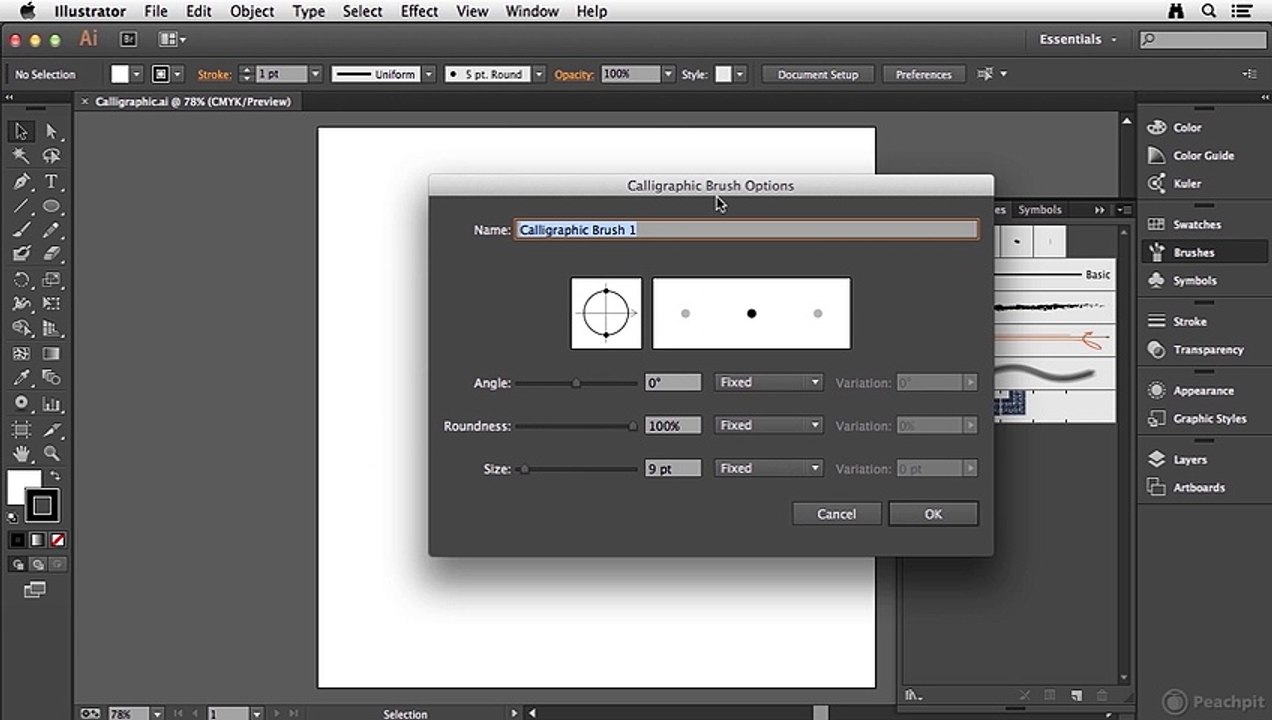Select the Blend tool
1272x720 pixels.
tap(51, 378)
